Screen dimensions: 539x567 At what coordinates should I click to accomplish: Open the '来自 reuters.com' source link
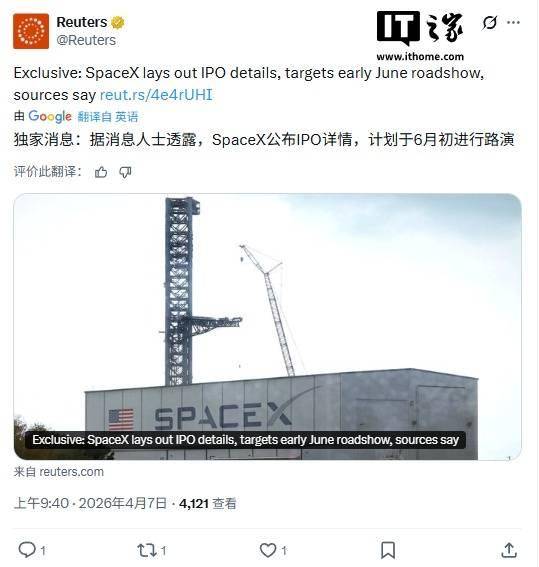coord(59,472)
